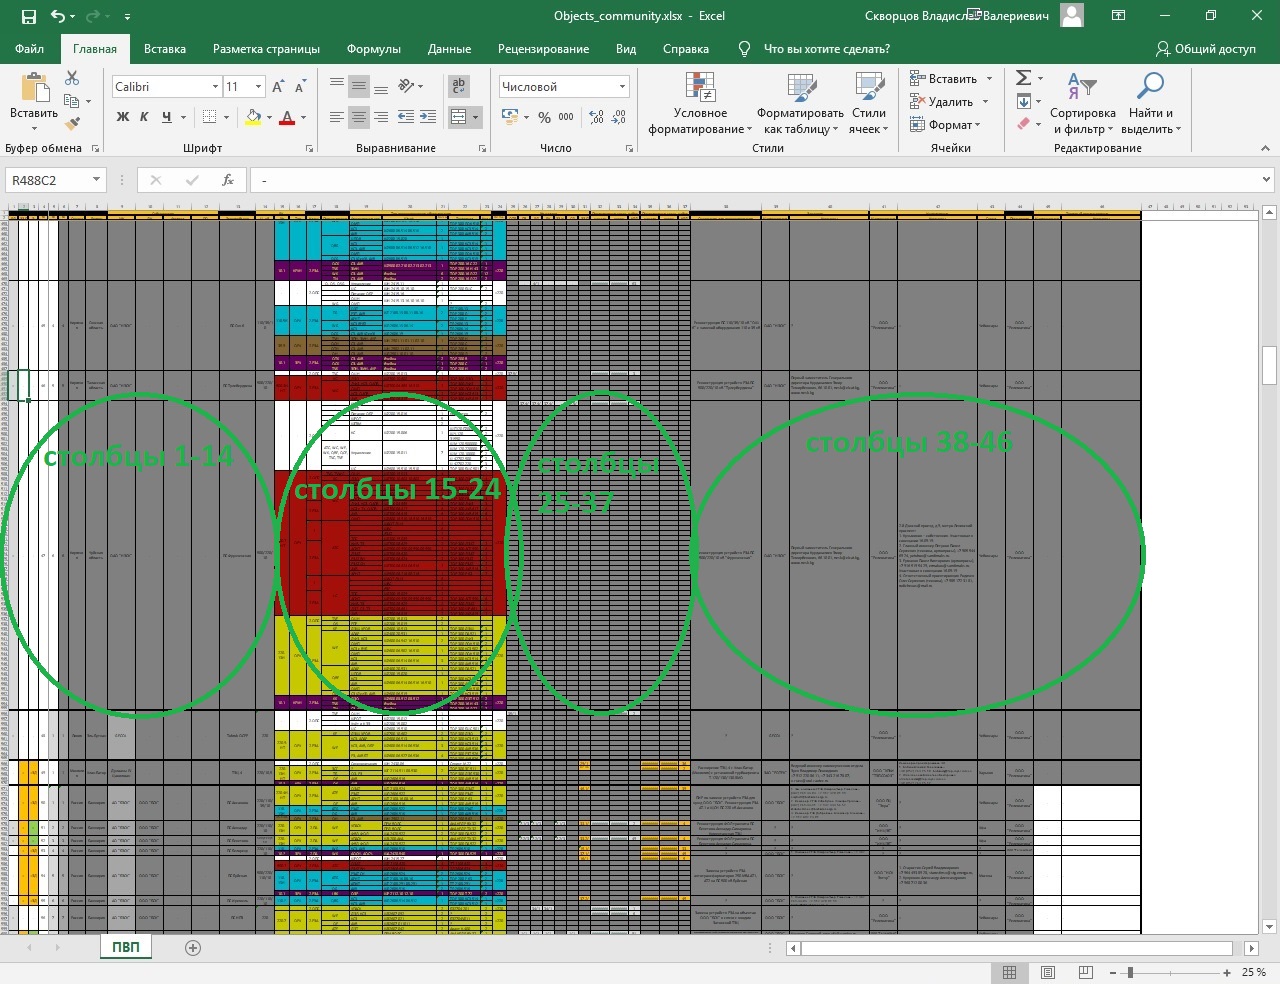Click the large Paste clipboard icon

pyautogui.click(x=34, y=88)
